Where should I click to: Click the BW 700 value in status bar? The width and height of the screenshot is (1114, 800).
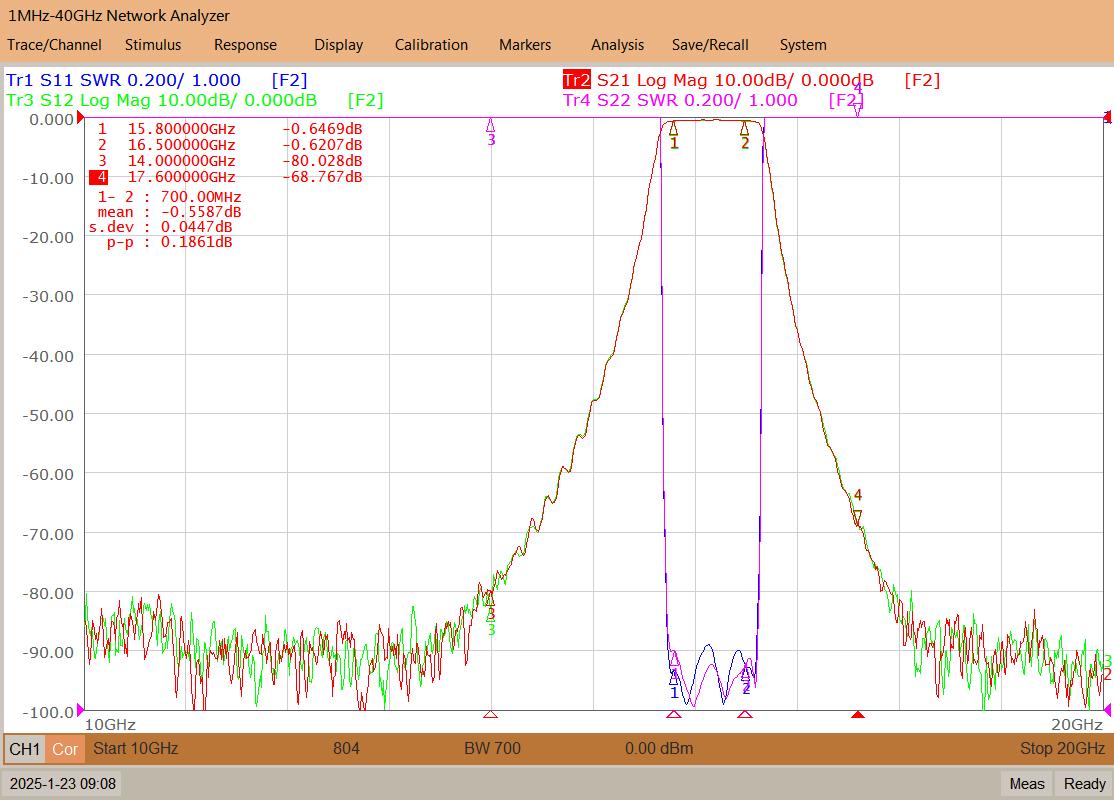point(492,748)
